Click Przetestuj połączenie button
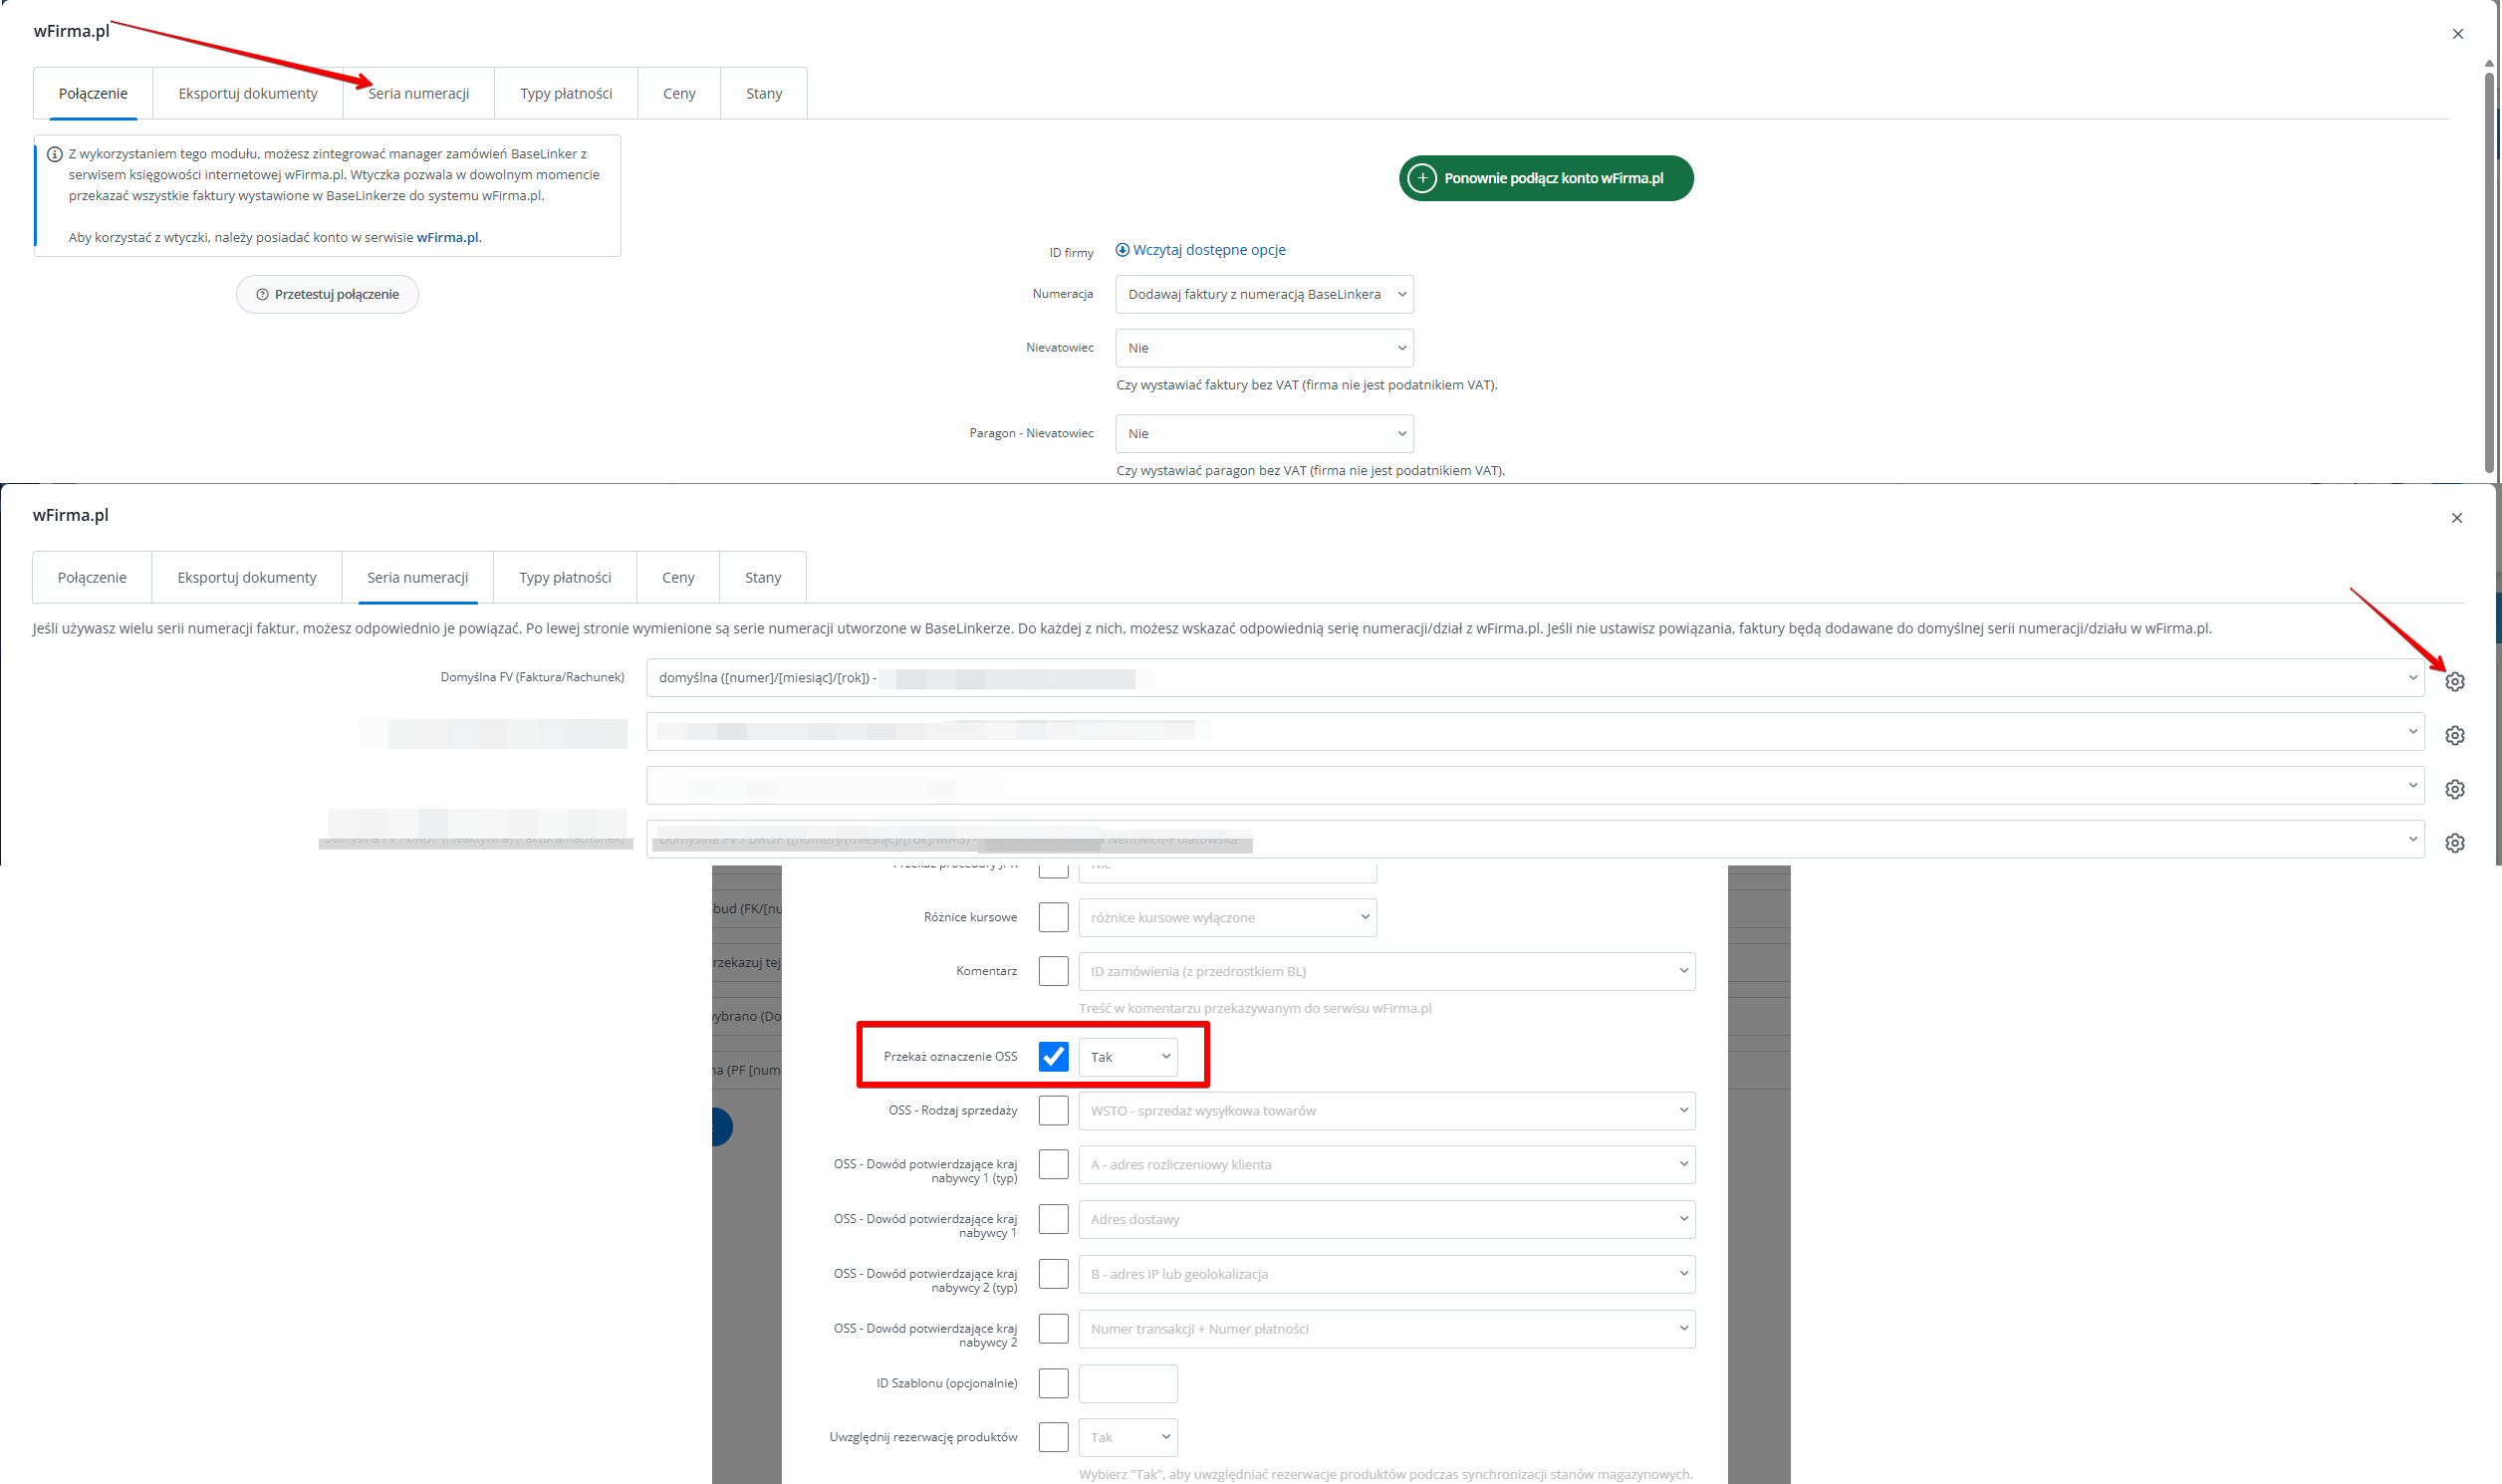The height and width of the screenshot is (1484, 2502). pyautogui.click(x=327, y=294)
